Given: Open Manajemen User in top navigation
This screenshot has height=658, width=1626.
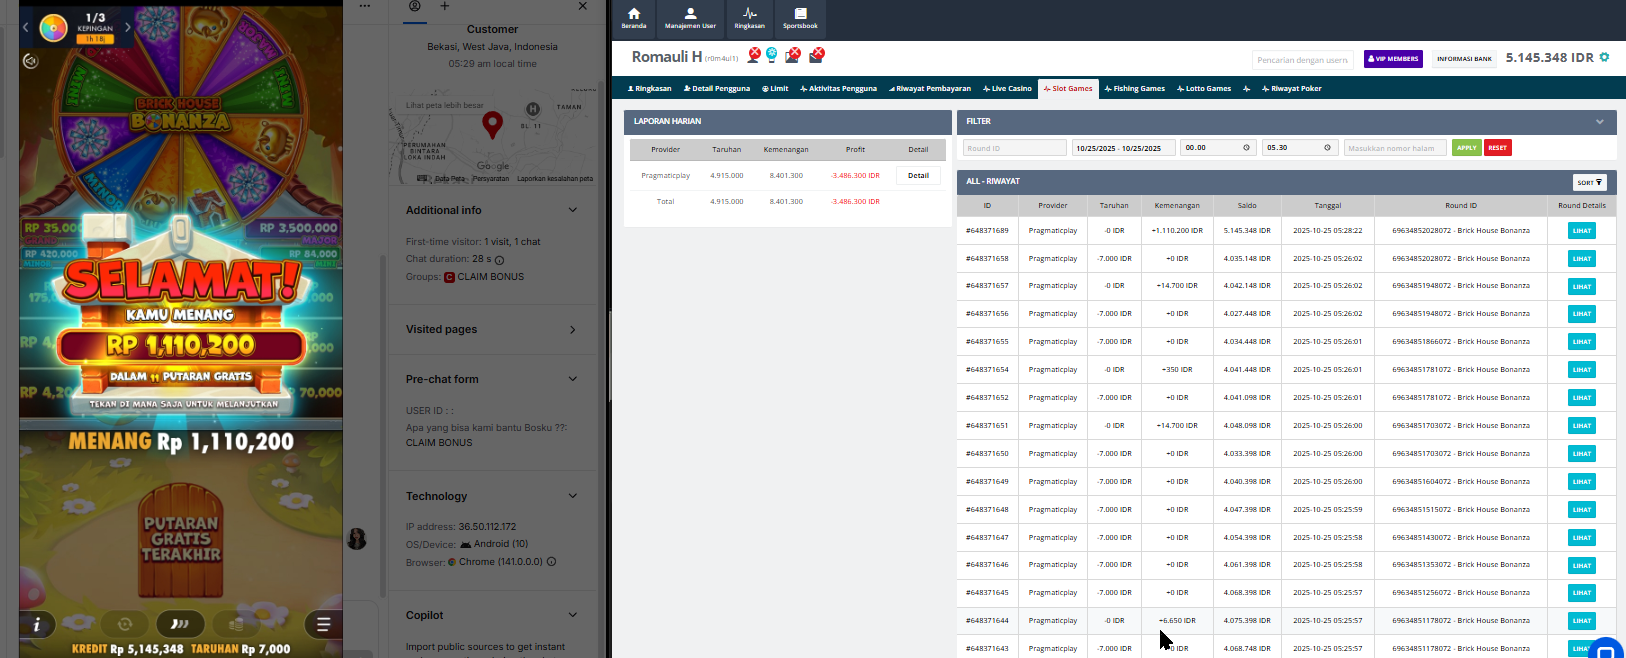Looking at the screenshot, I should [690, 18].
